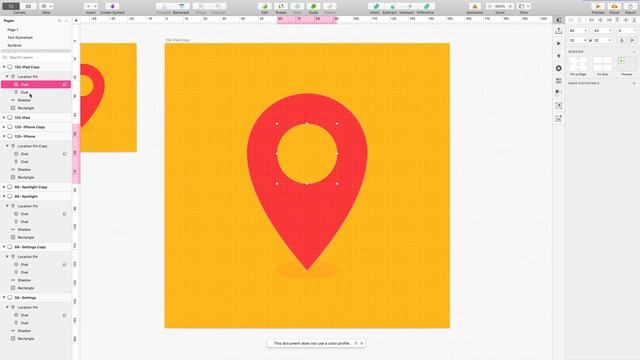Click the Preview toolbar icon
Viewport: 640px width, 360px height.
pyautogui.click(x=598, y=7)
